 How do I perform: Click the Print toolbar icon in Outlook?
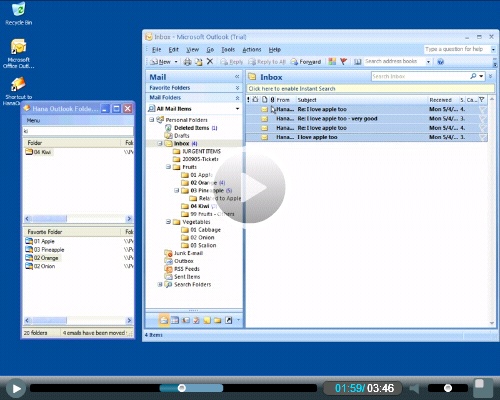point(188,62)
